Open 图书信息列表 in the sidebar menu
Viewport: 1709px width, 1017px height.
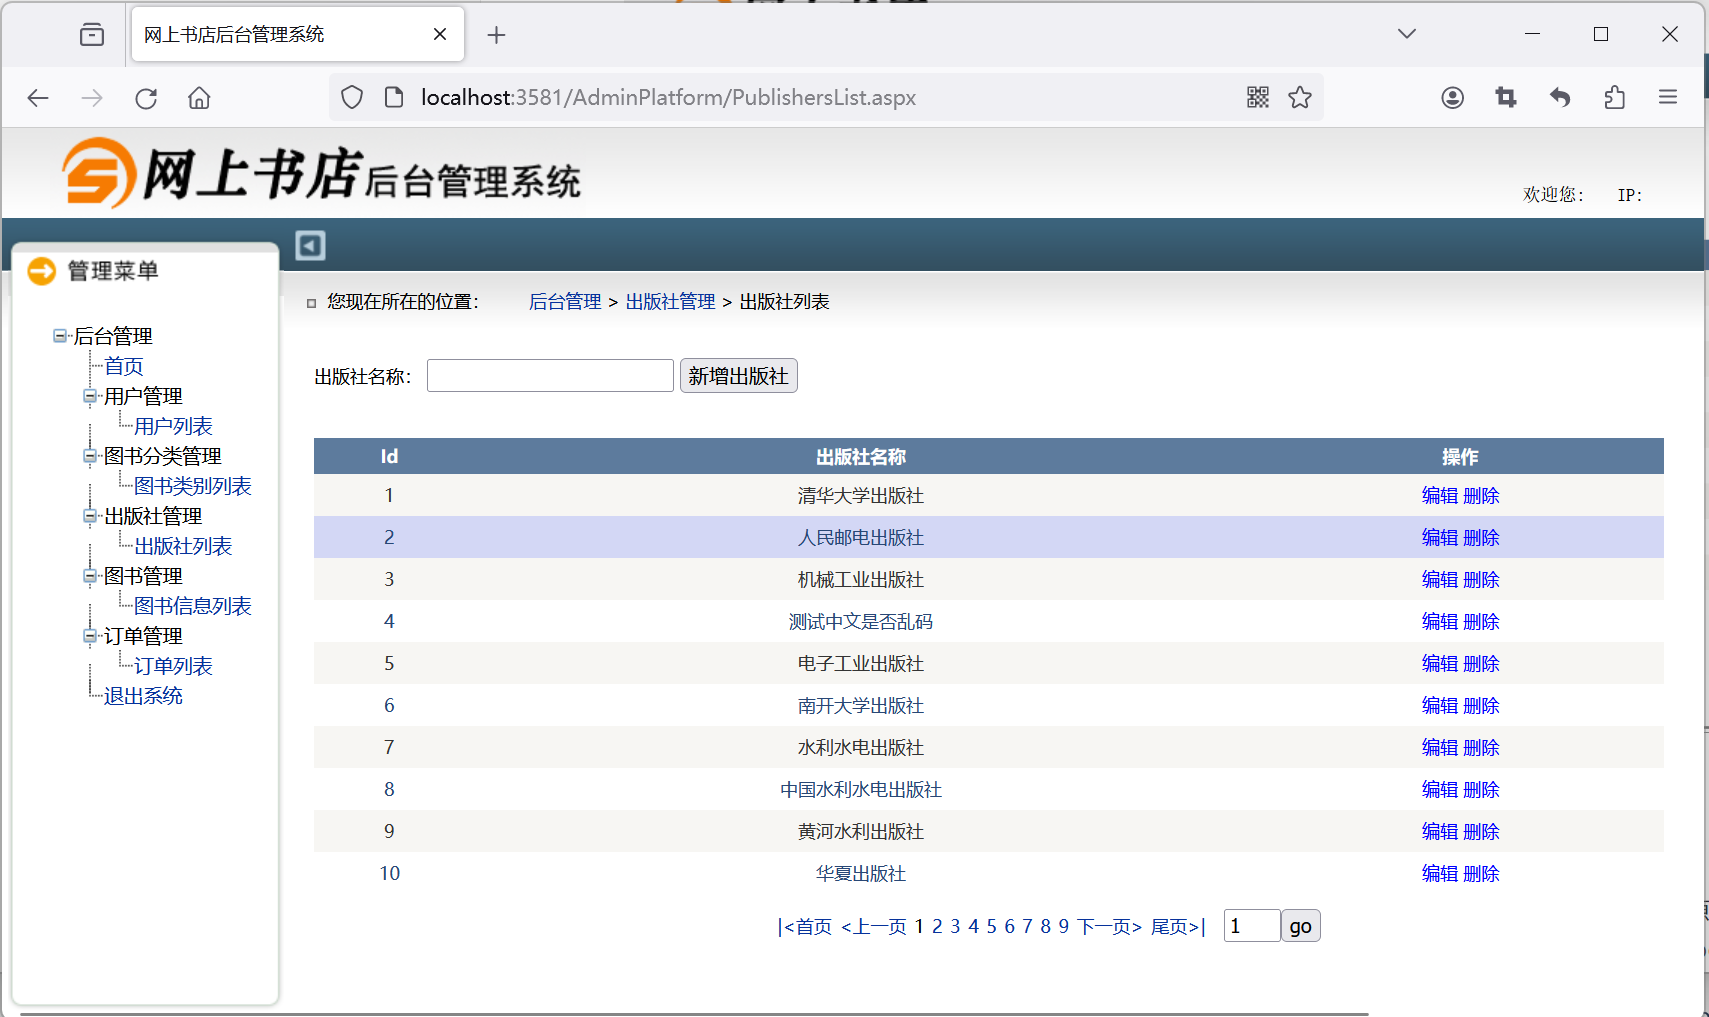[192, 606]
